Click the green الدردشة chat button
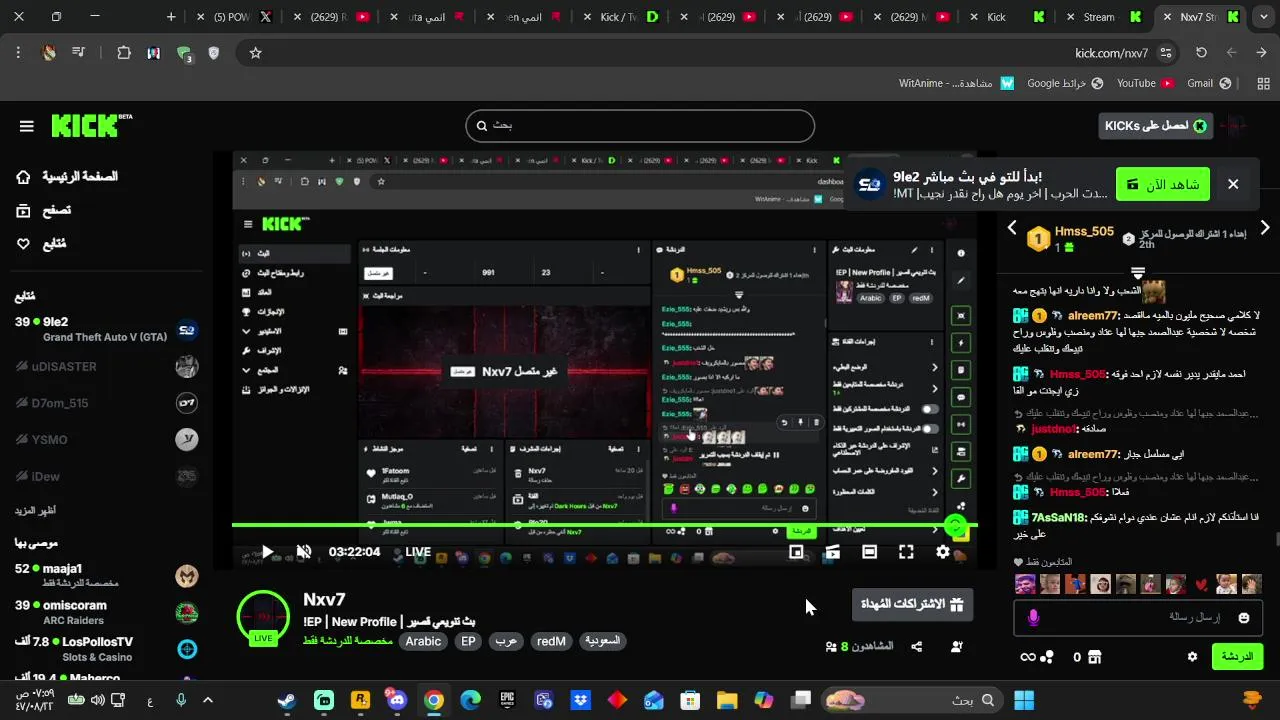This screenshot has width=1280, height=720. tap(1237, 657)
